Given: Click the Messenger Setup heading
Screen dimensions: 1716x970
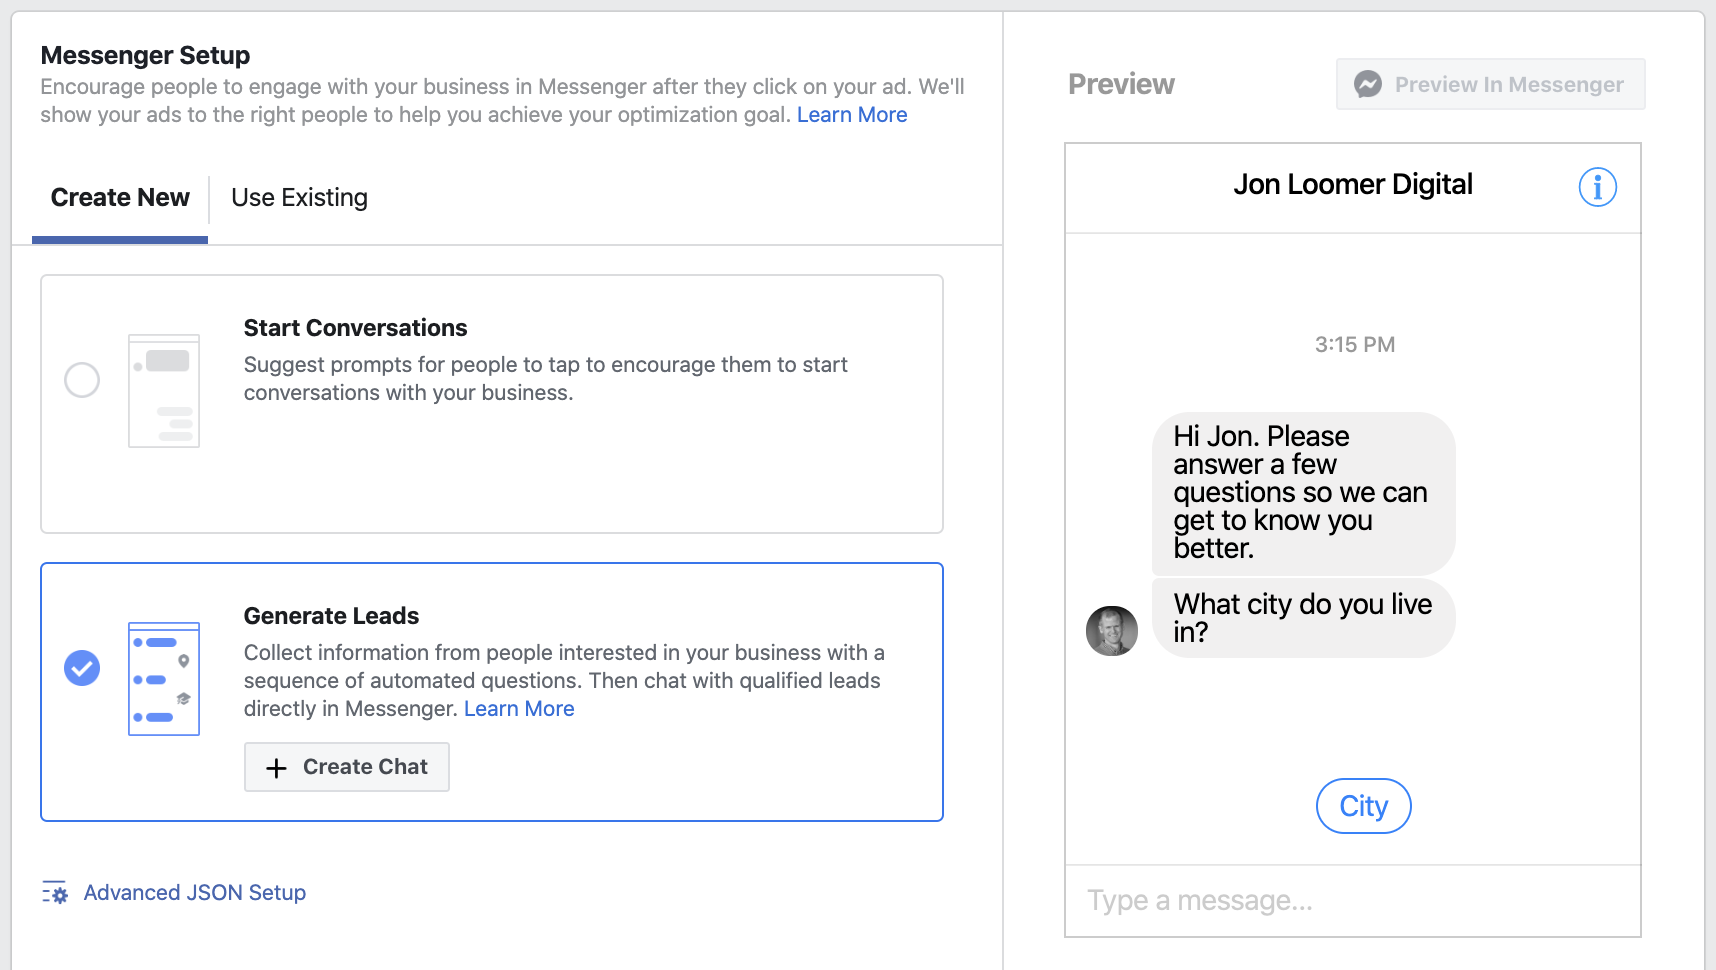Looking at the screenshot, I should (x=145, y=55).
